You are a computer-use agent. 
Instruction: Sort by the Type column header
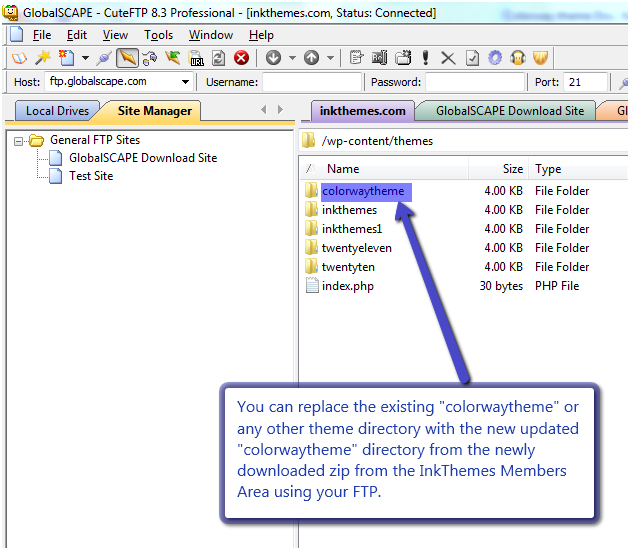click(x=548, y=169)
